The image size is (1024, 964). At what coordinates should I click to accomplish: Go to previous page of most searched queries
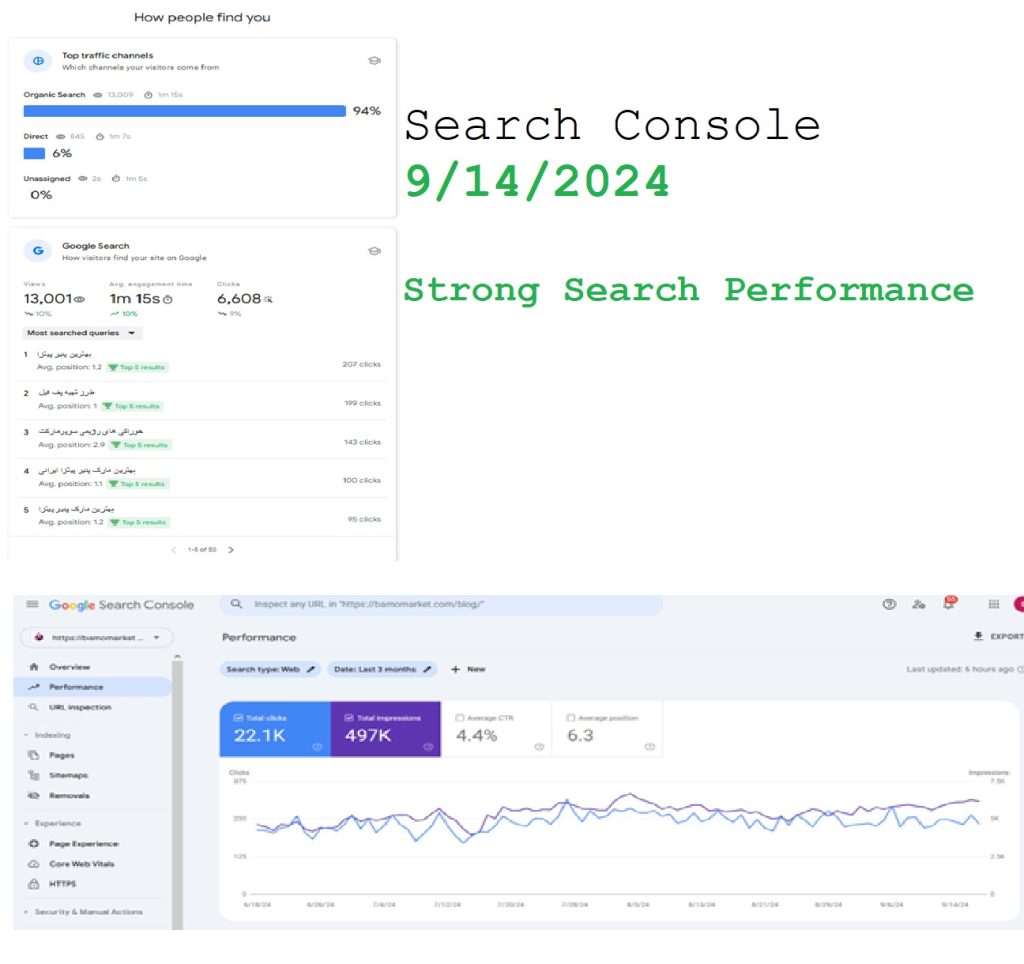174,550
